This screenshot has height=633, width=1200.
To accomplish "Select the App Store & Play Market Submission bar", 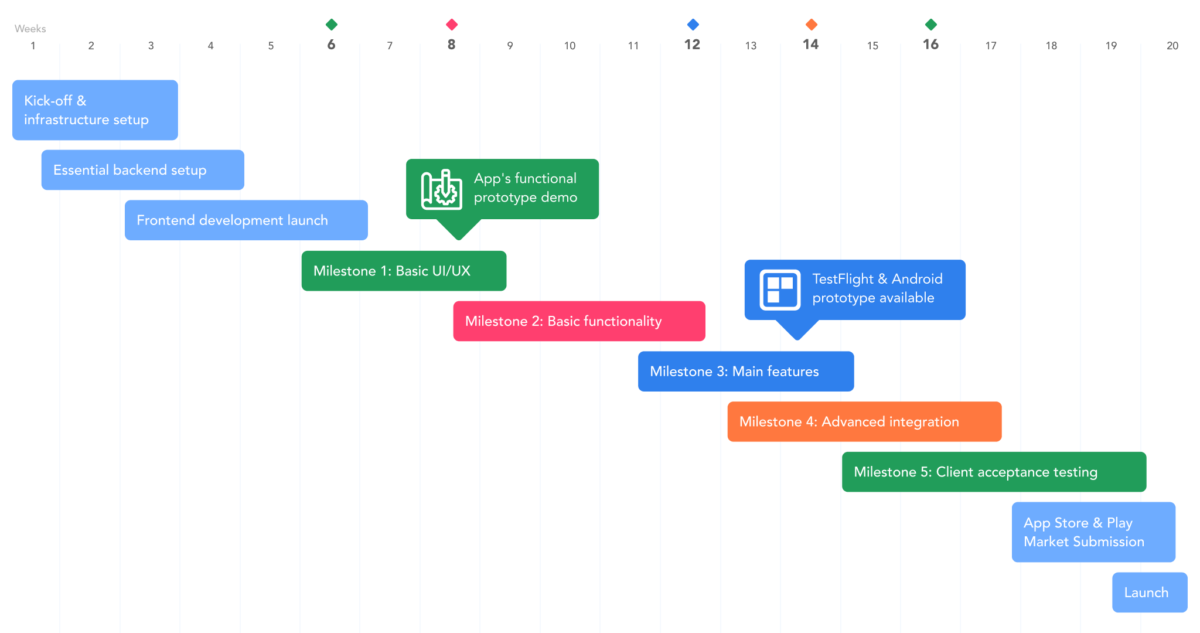I will pyautogui.click(x=1093, y=532).
